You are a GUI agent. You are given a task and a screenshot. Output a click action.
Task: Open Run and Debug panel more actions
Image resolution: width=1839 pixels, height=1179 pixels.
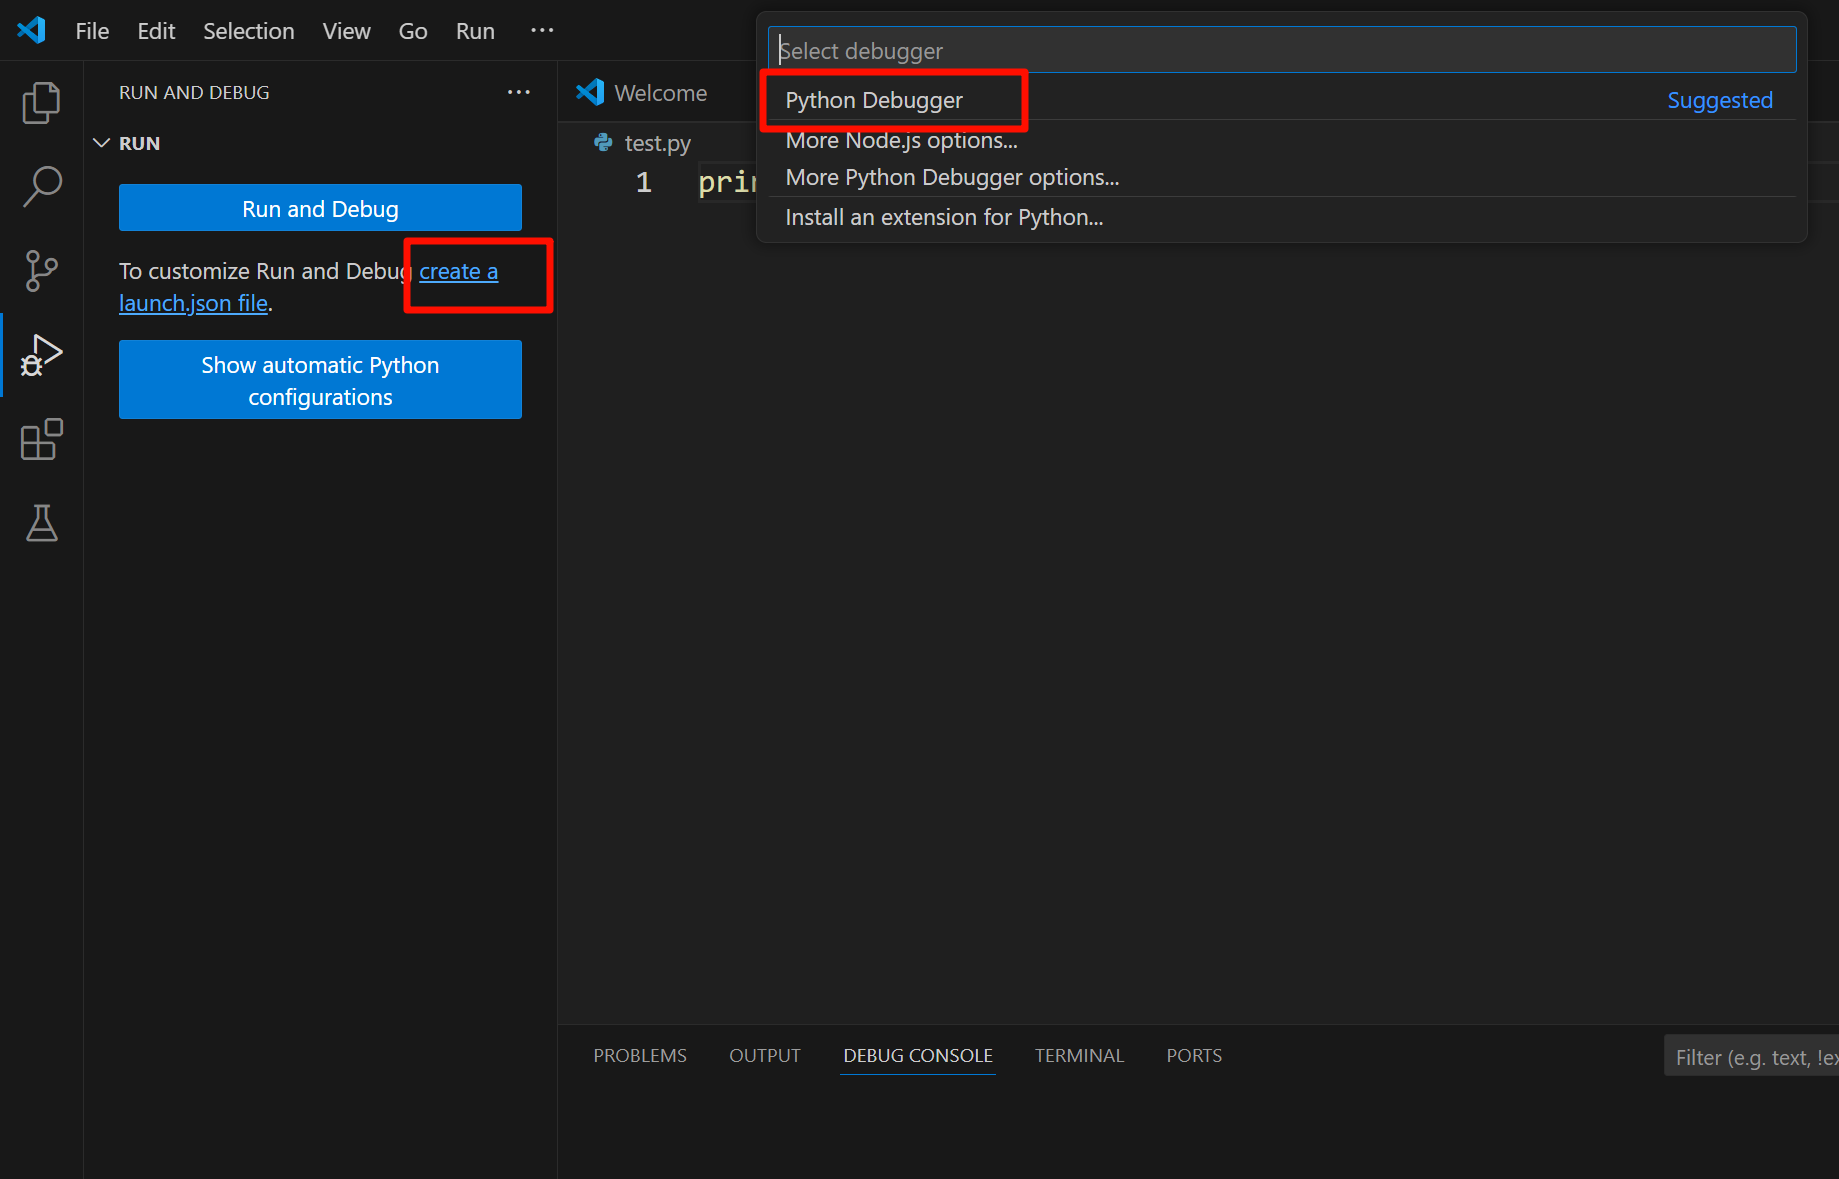coord(519,92)
